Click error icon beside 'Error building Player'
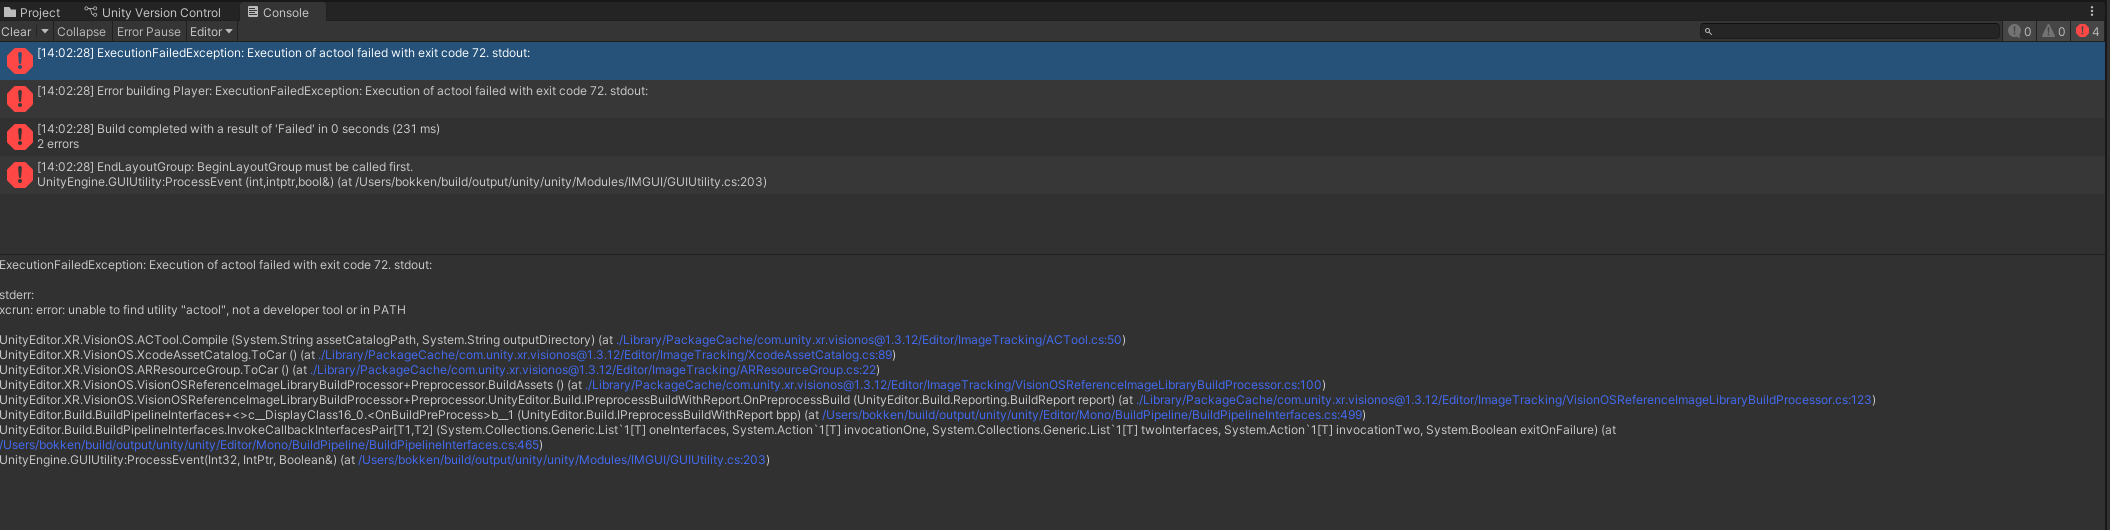 19,99
